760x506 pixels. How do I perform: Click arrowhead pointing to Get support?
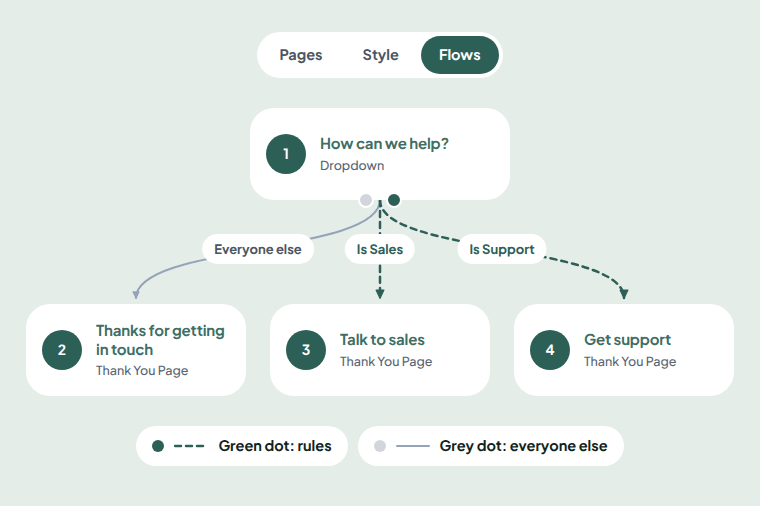point(624,293)
